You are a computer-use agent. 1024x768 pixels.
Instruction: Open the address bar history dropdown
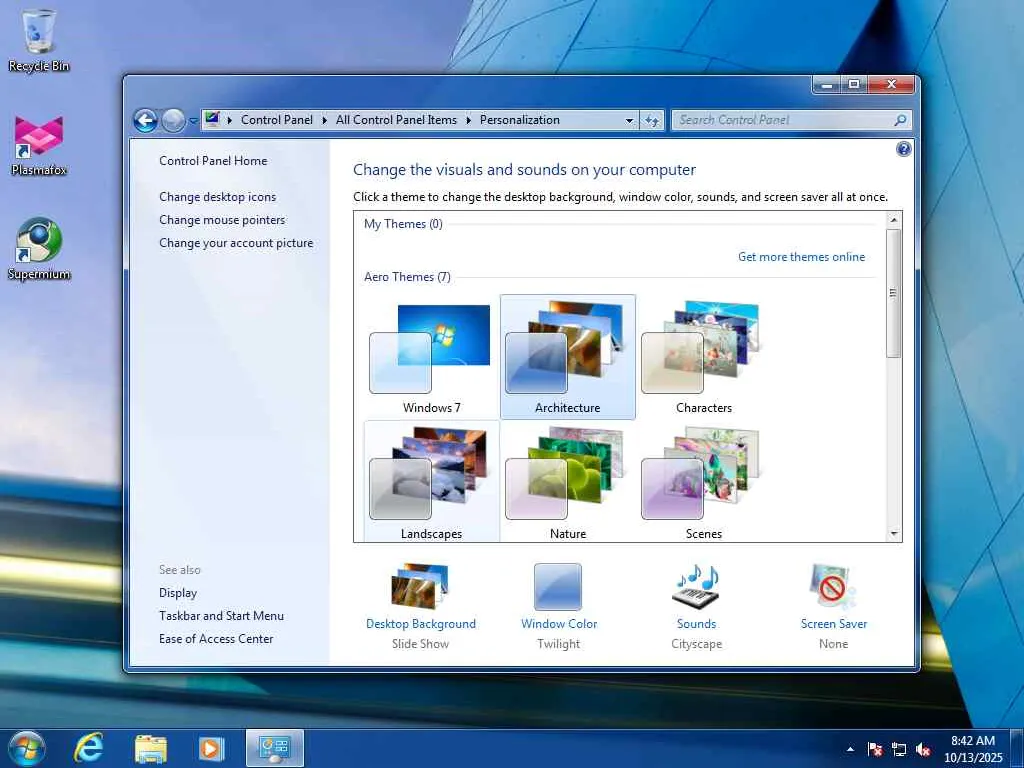click(629, 120)
